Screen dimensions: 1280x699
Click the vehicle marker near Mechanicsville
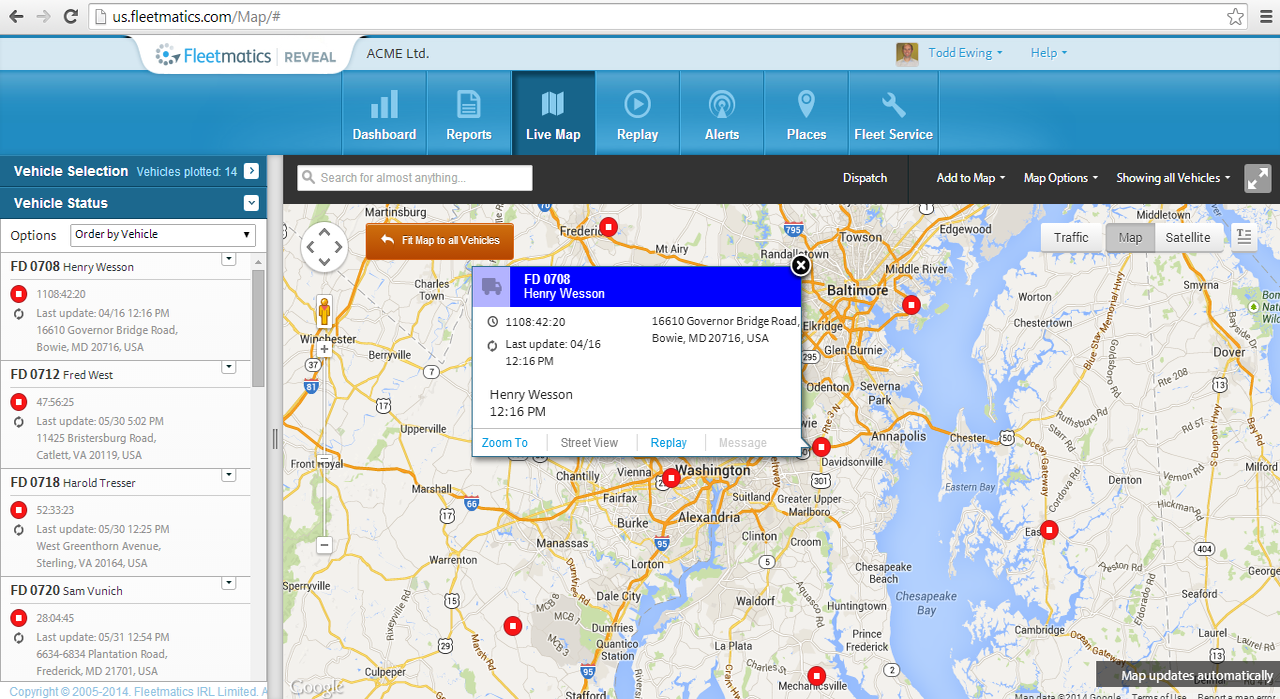816,675
